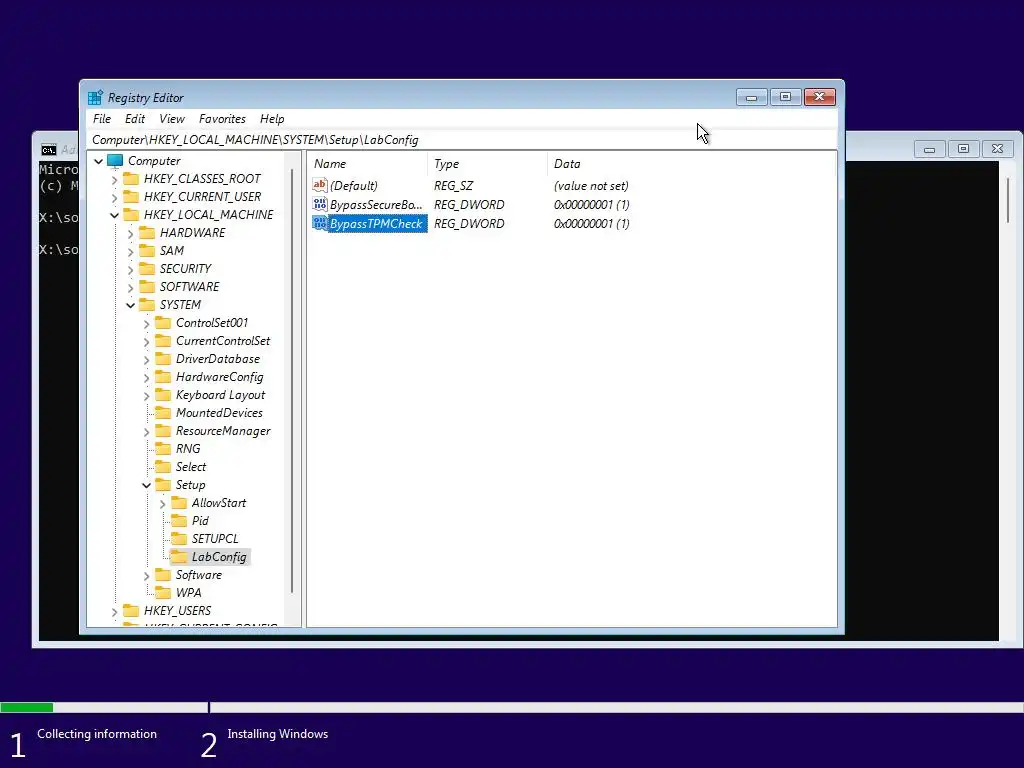1024x768 pixels.
Task: Select the LabConfig key
Action: (219, 557)
